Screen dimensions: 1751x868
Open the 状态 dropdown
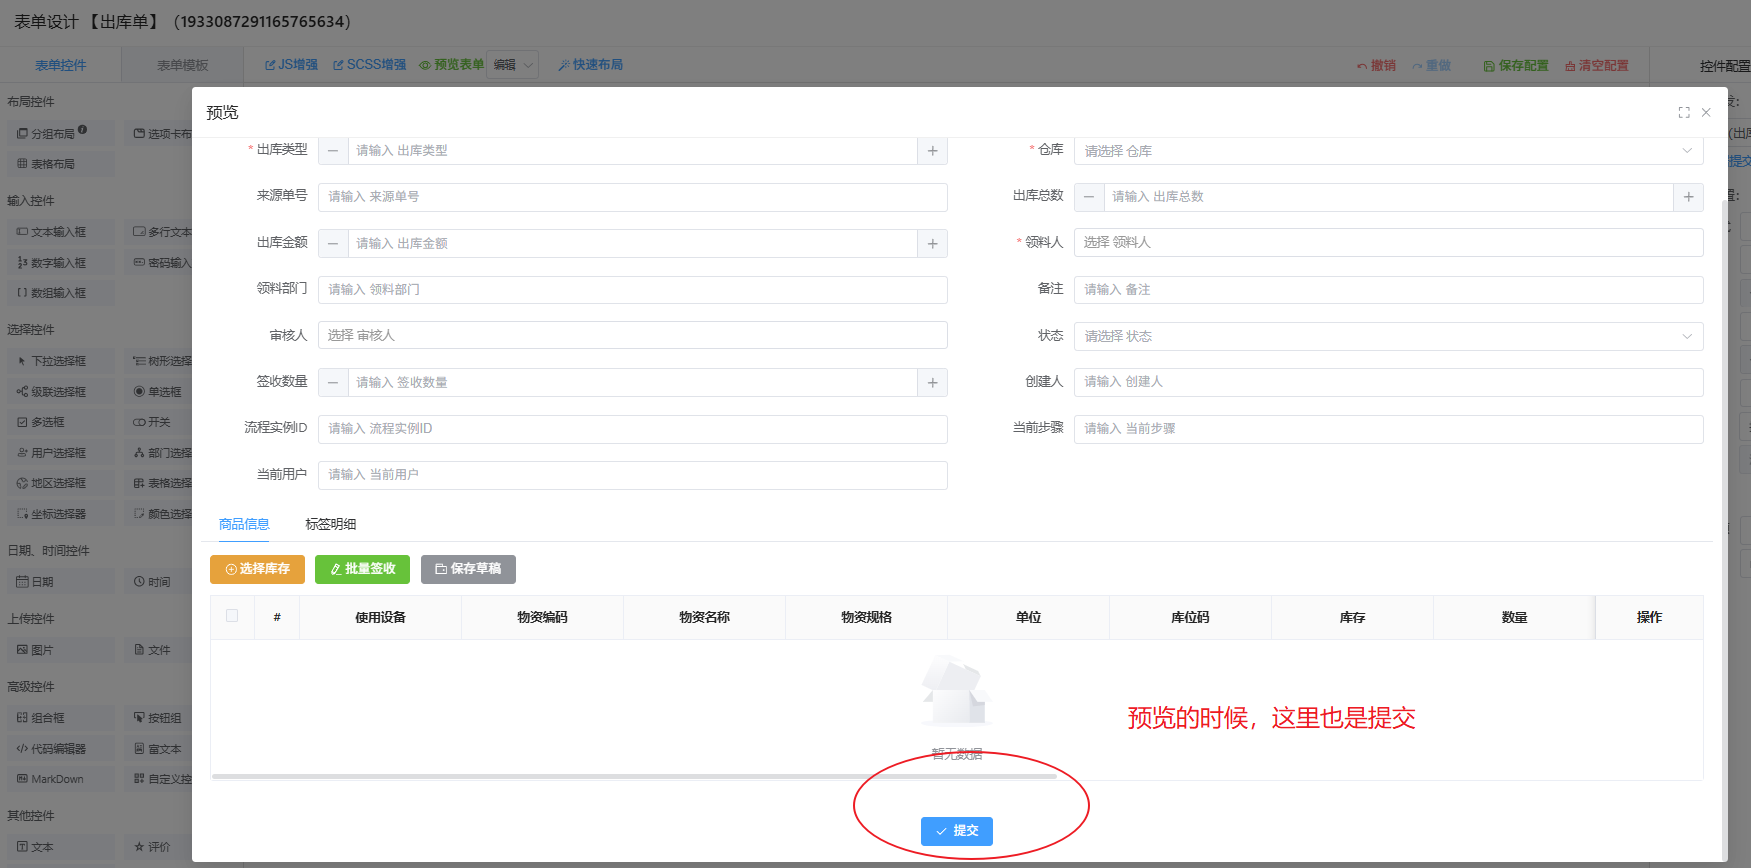tap(1388, 336)
